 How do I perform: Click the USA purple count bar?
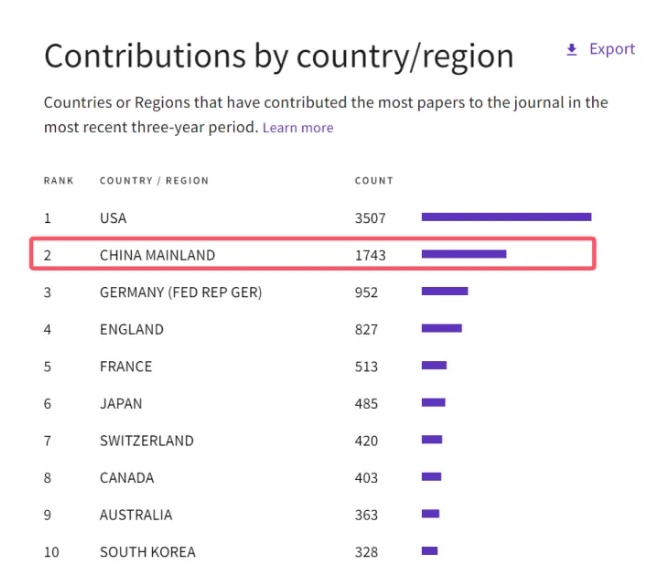click(x=506, y=217)
